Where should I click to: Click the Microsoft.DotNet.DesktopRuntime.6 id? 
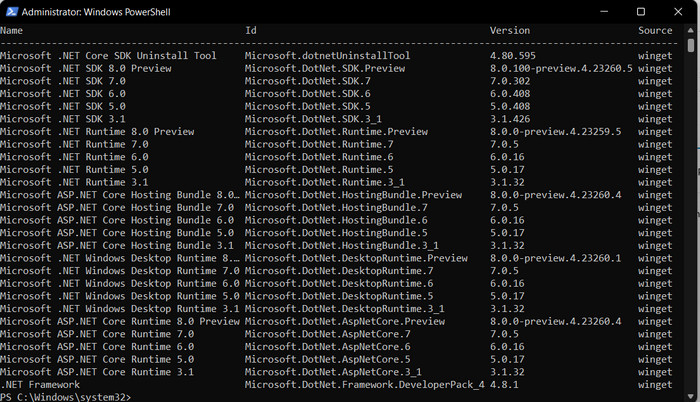pyautogui.click(x=339, y=284)
